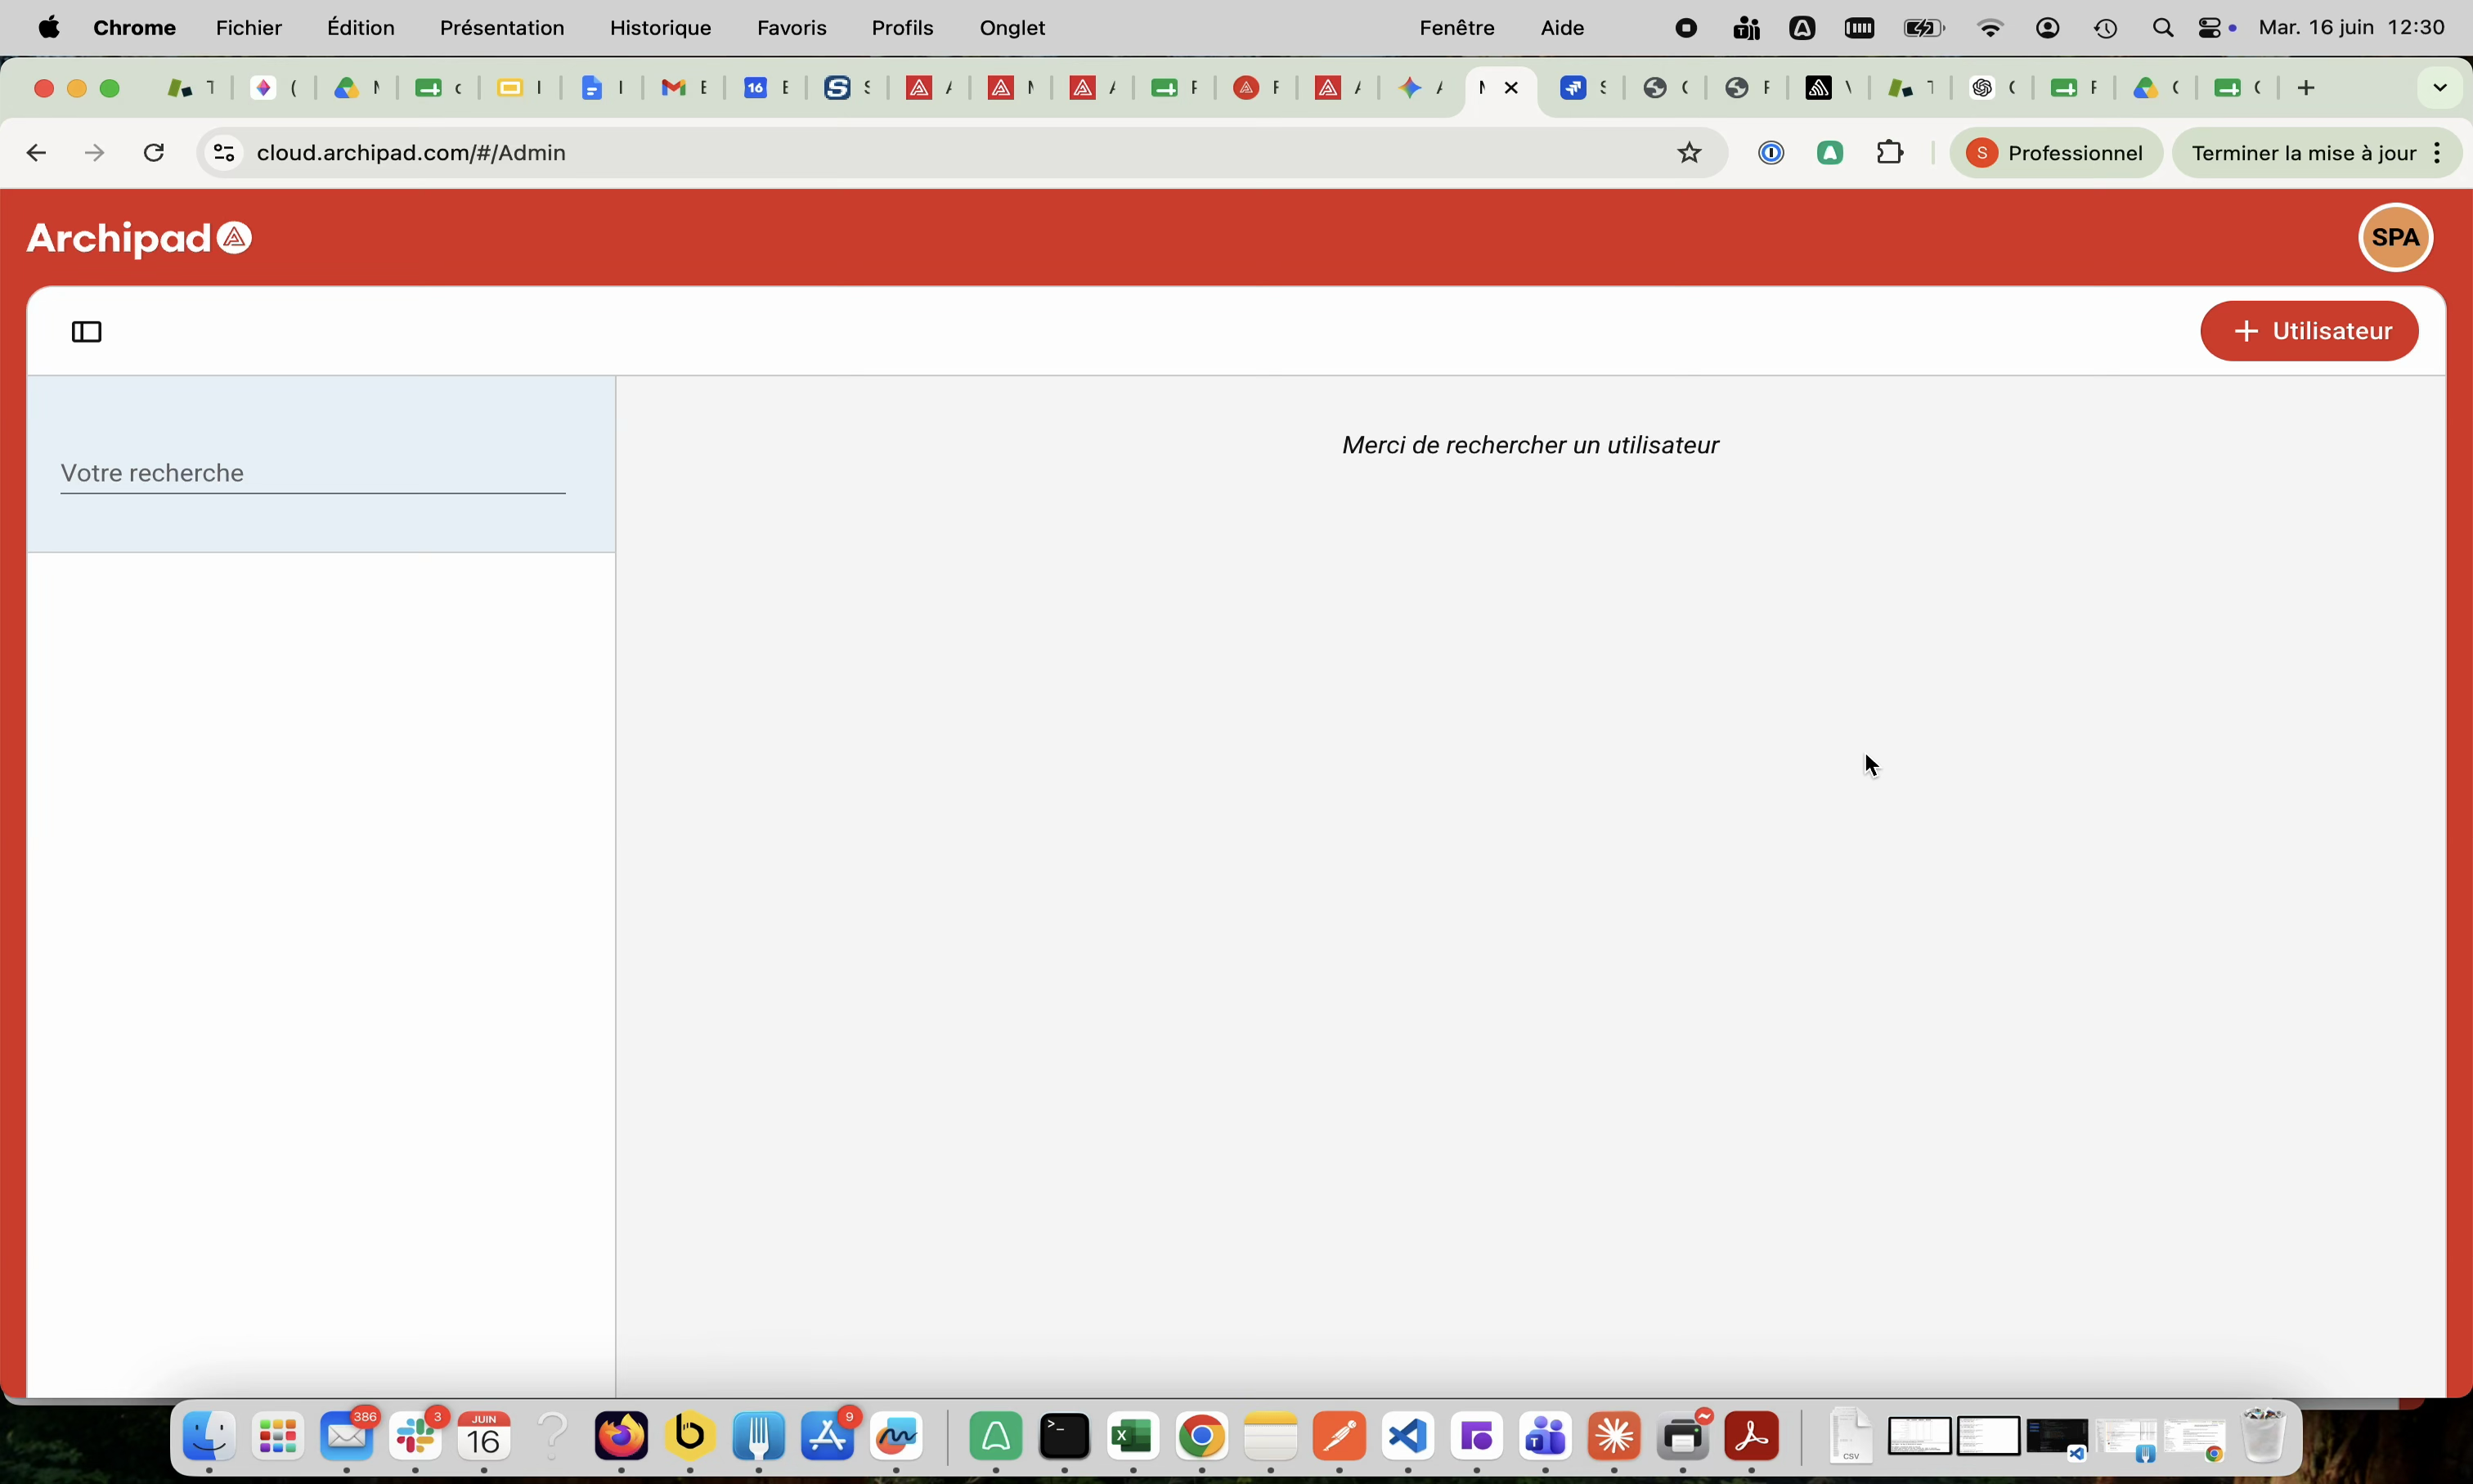Open macOS Control Center toggles
2473x1484 pixels.
[x=2209, y=28]
